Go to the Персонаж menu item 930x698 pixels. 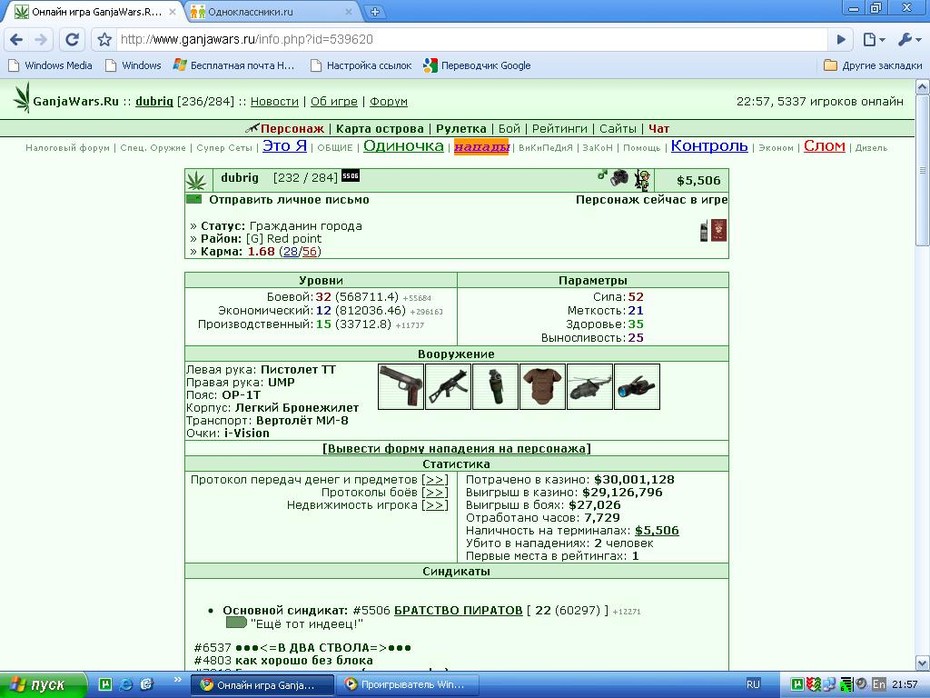click(292, 129)
